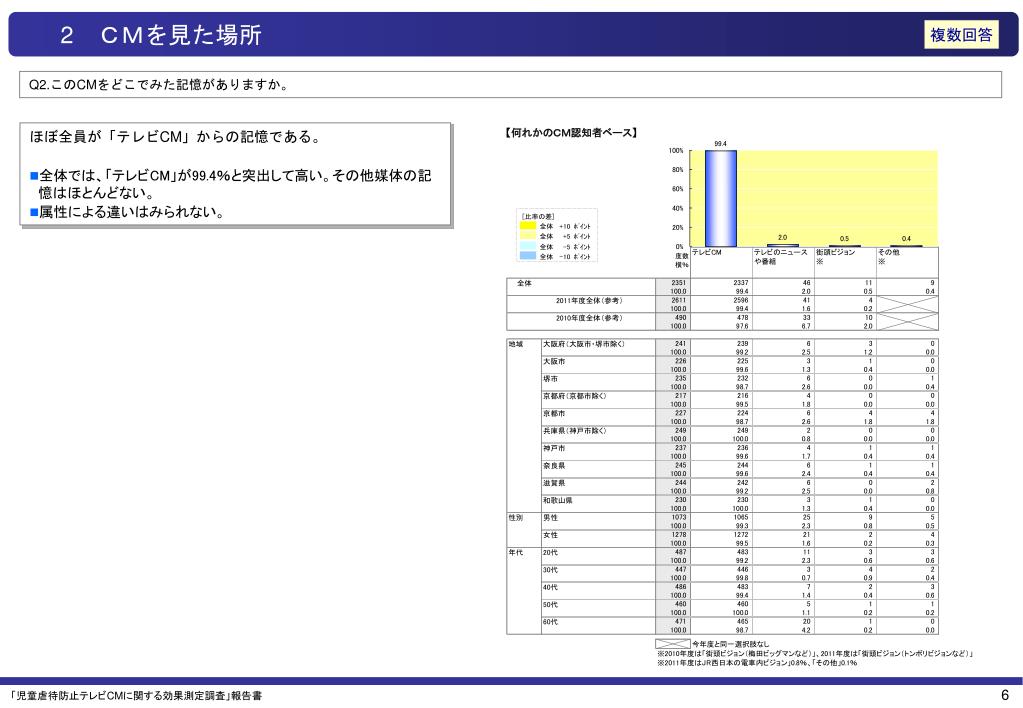The height and width of the screenshot is (708, 1023).
Task: Click the '[比率の差]' legend title
Action: (x=538, y=217)
